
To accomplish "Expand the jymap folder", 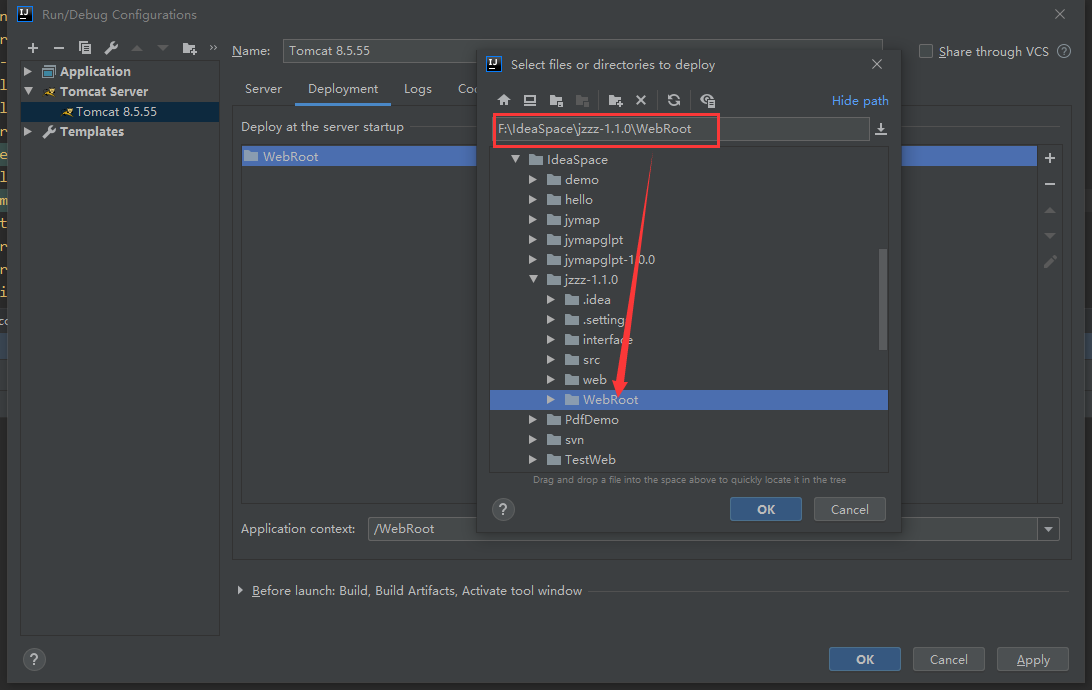I will pos(533,219).
